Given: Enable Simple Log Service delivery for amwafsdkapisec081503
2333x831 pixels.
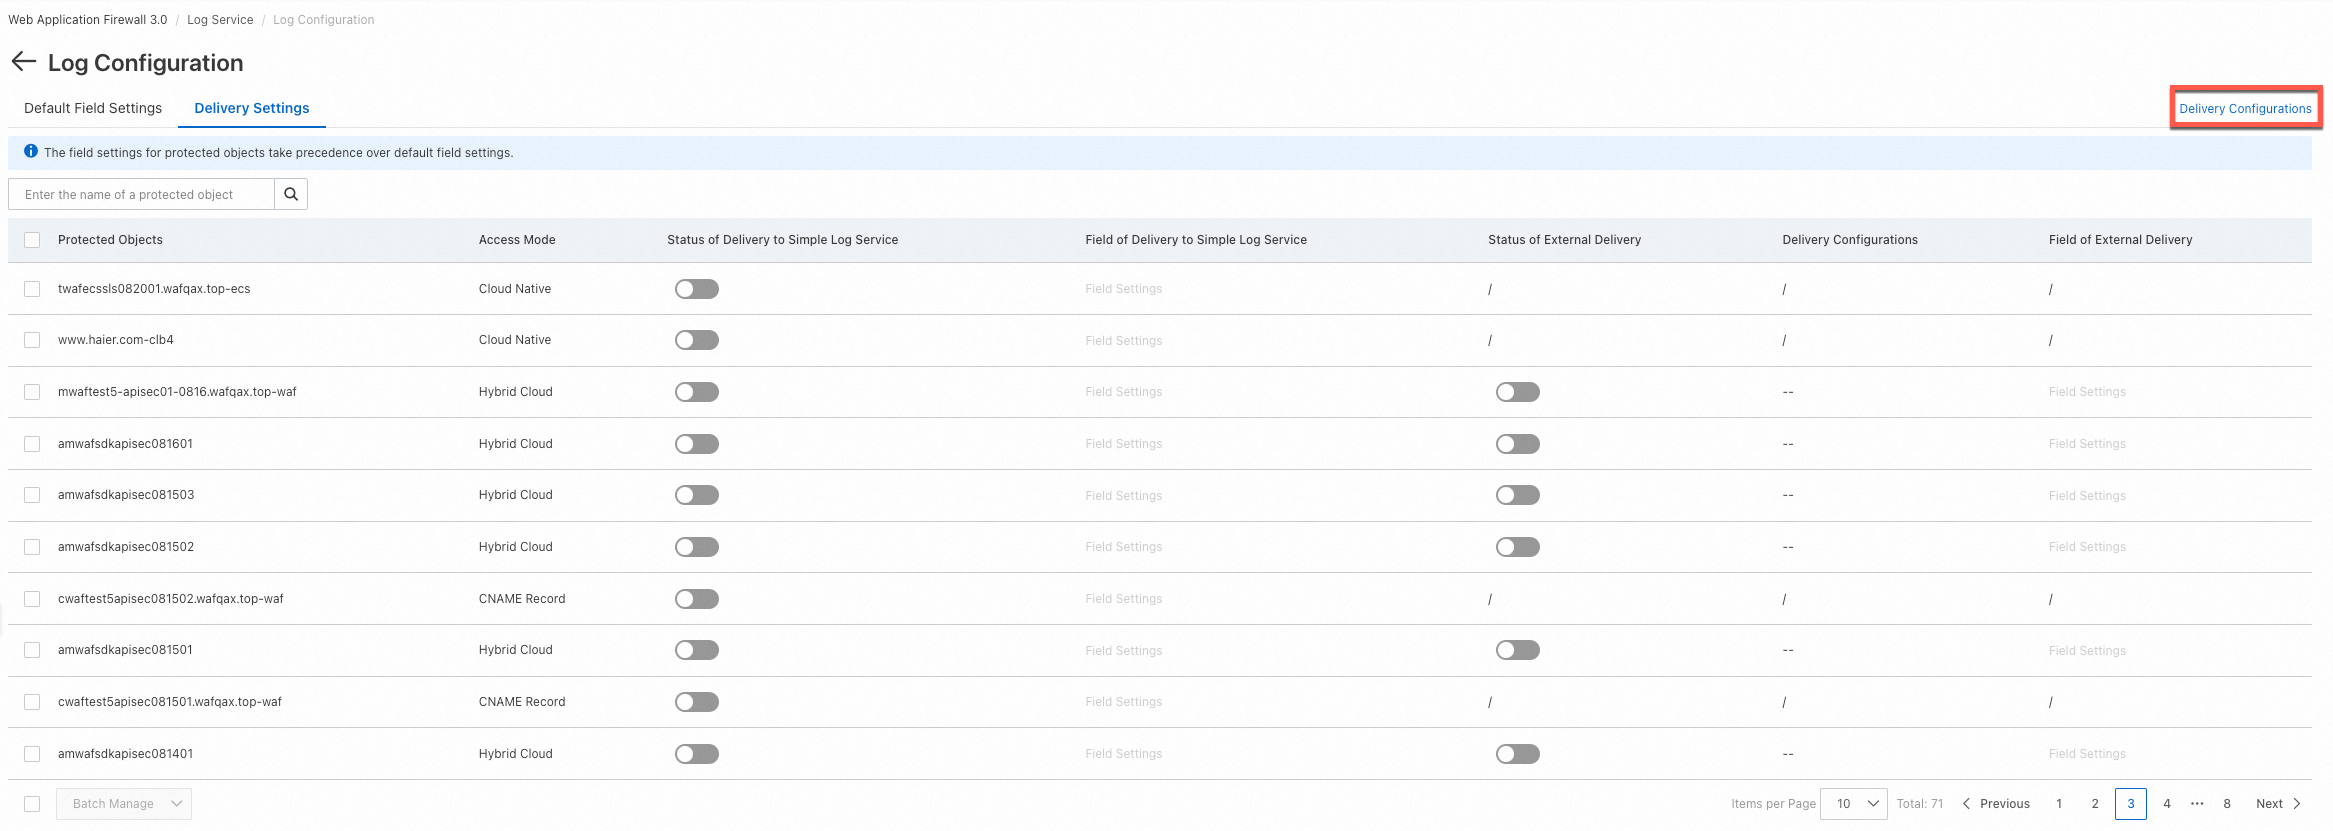Looking at the screenshot, I should click(697, 495).
